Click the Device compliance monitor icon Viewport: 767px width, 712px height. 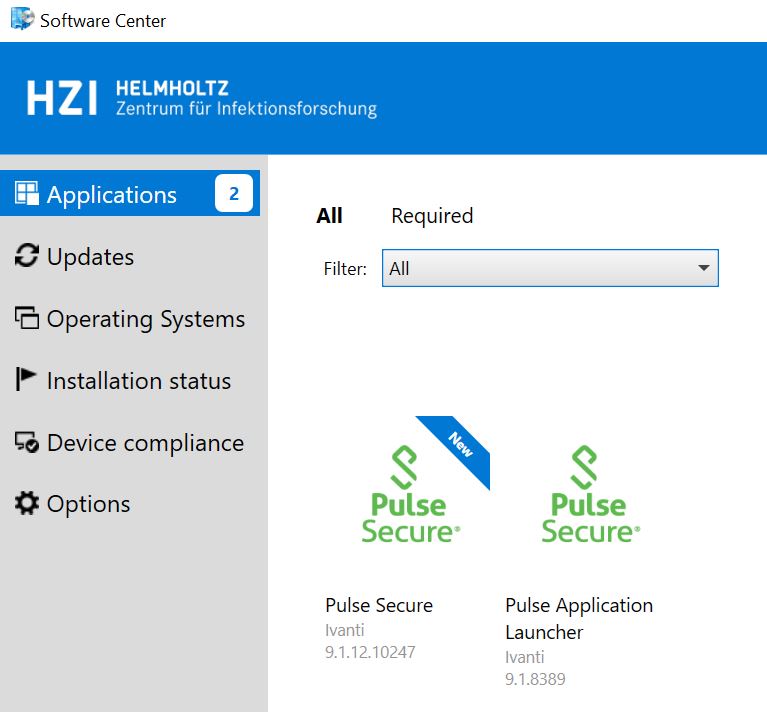(27, 443)
